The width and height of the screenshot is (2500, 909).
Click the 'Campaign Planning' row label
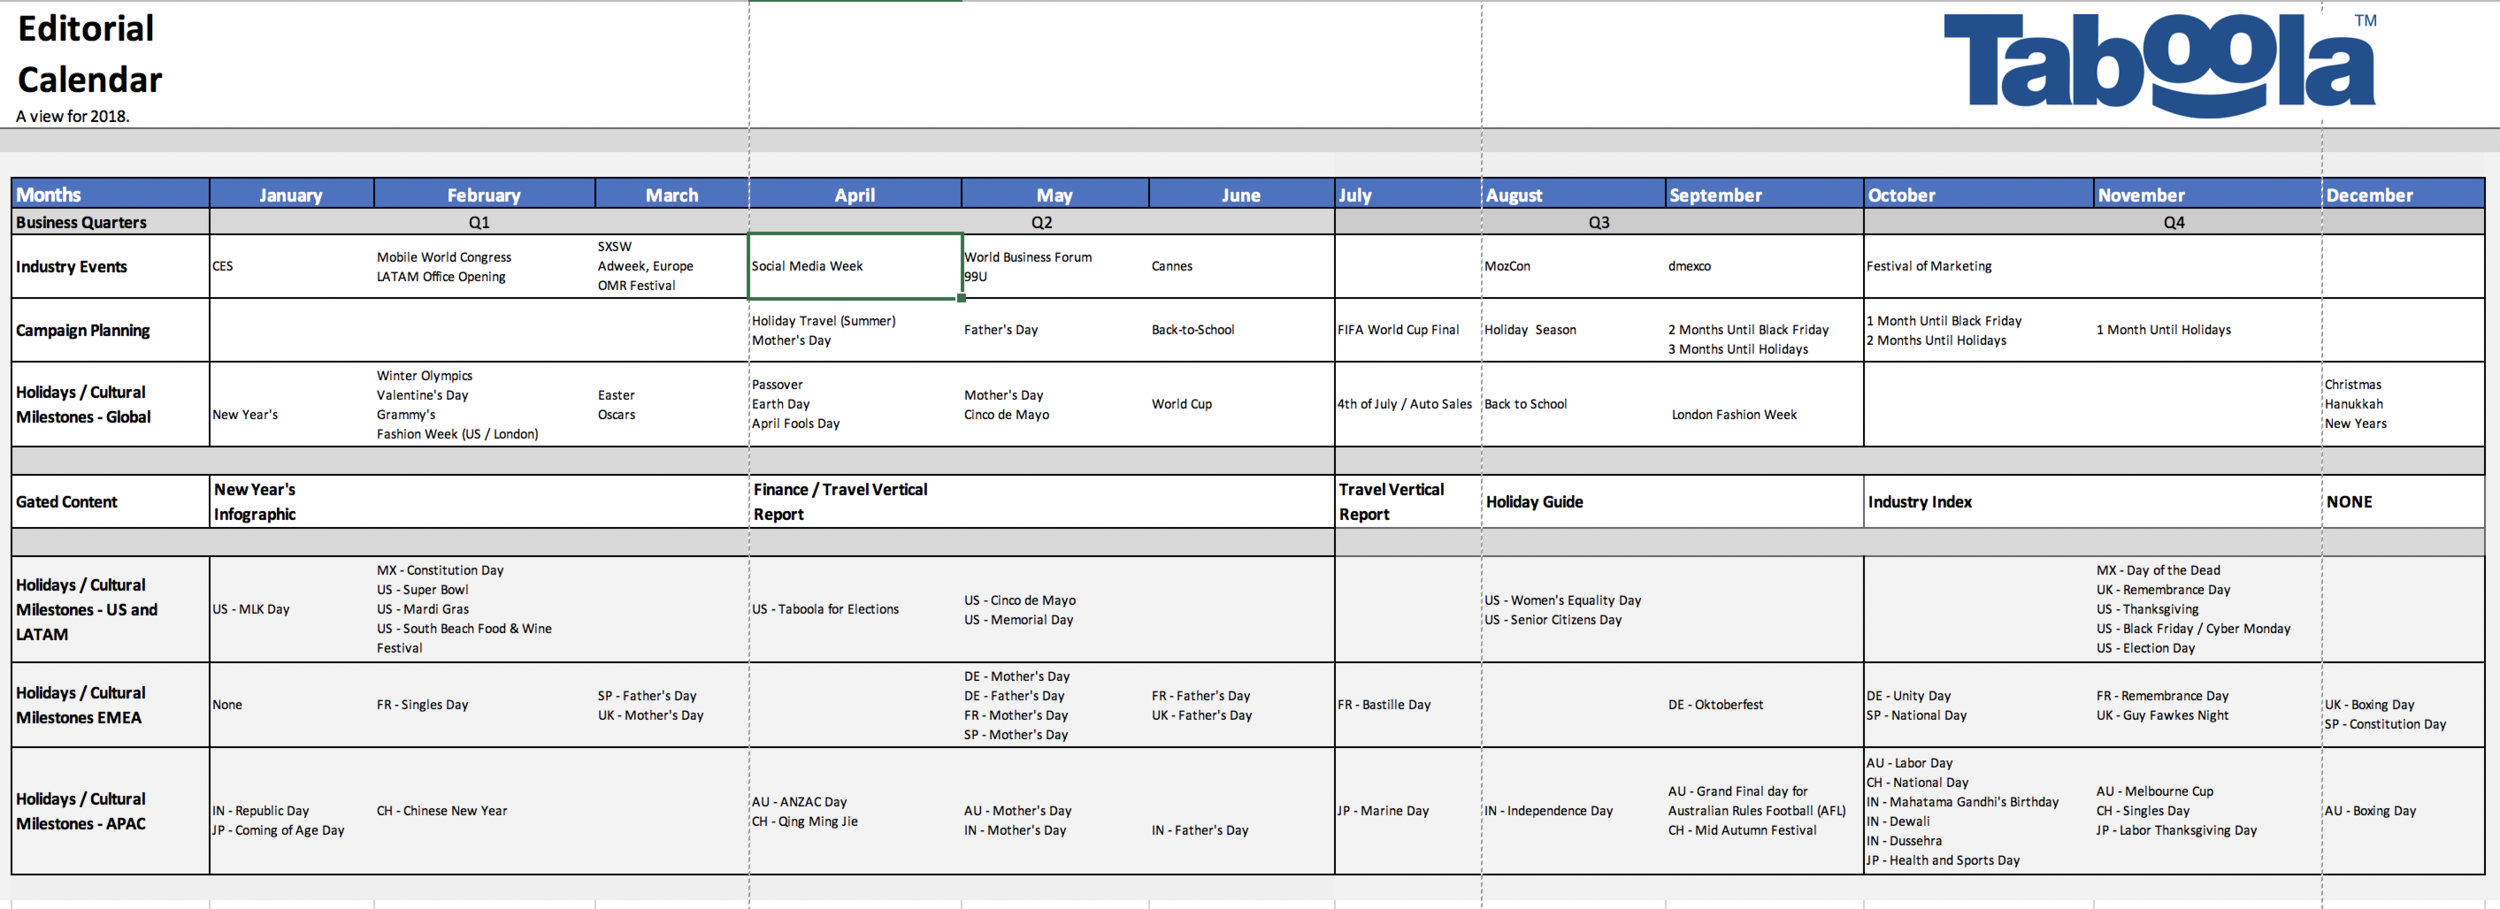pyautogui.click(x=110, y=330)
